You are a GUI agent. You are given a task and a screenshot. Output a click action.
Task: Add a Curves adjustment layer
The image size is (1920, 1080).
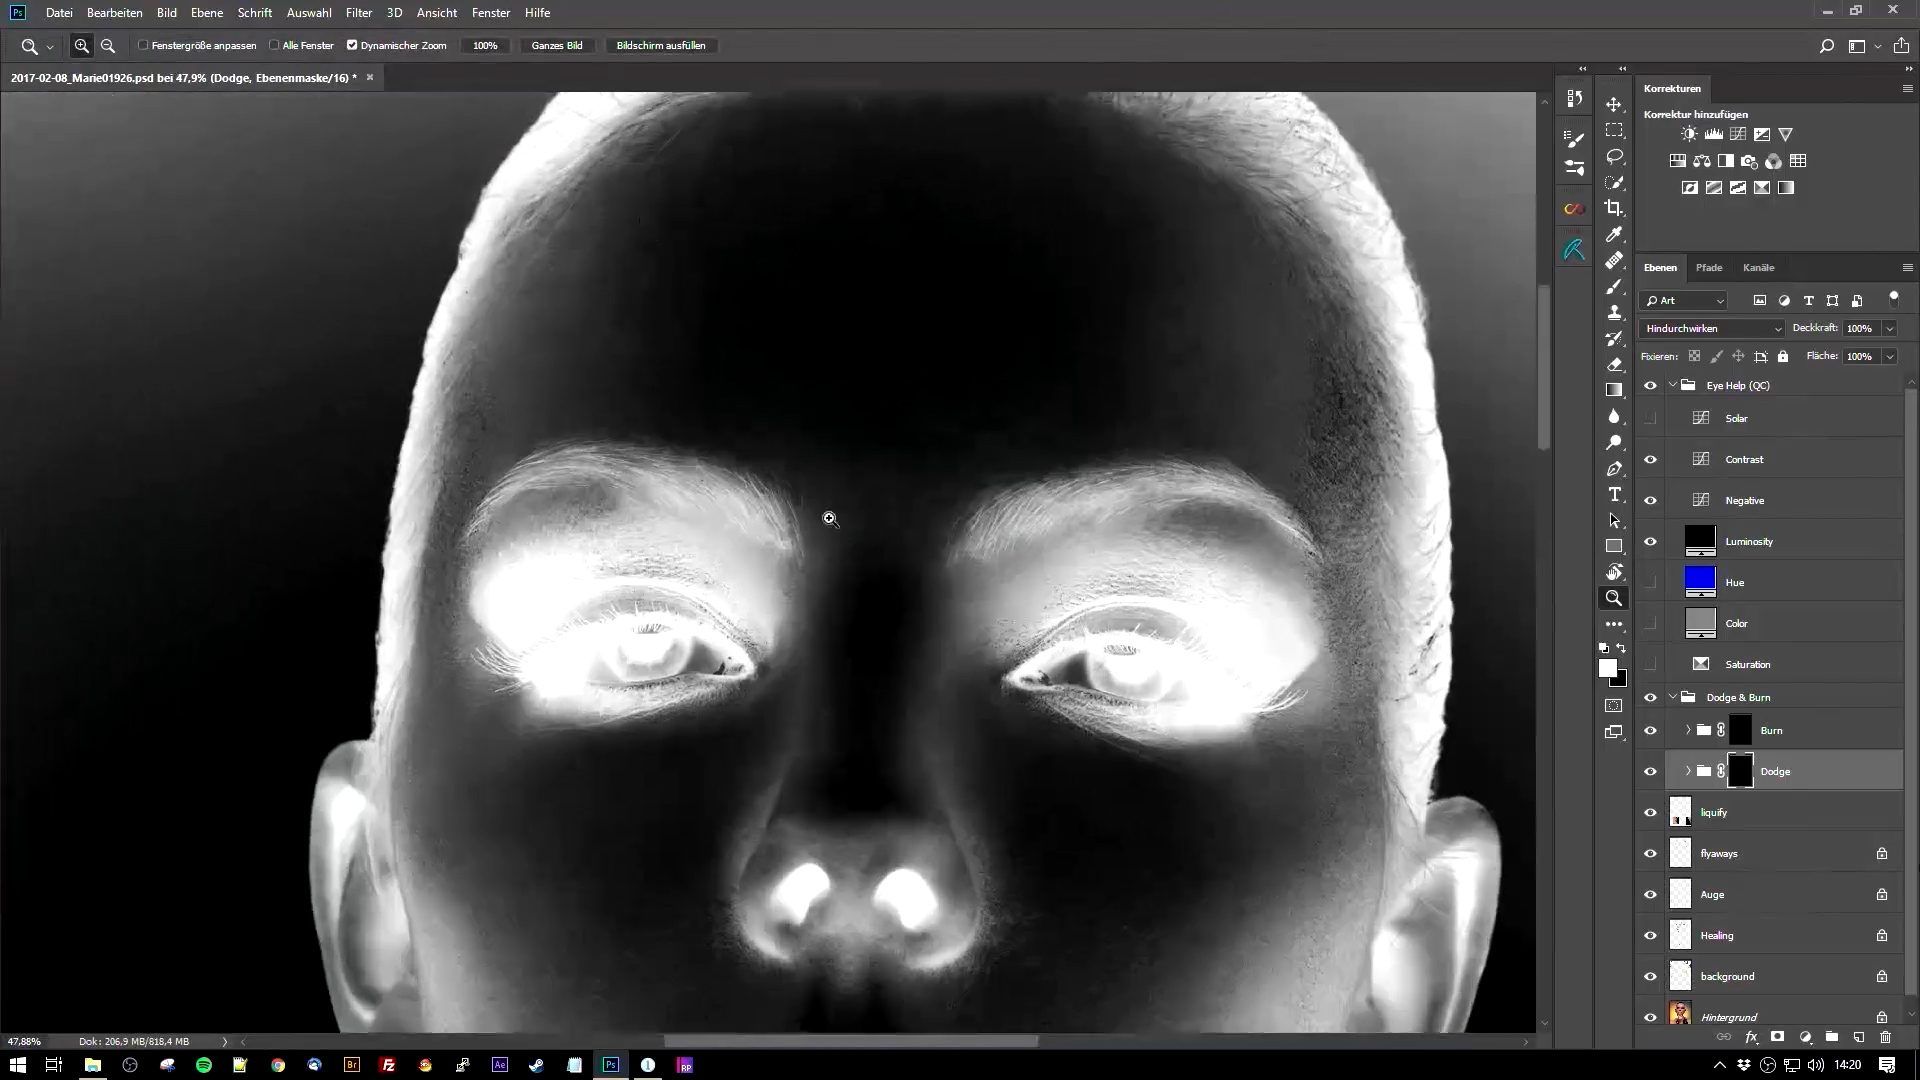(x=1738, y=134)
